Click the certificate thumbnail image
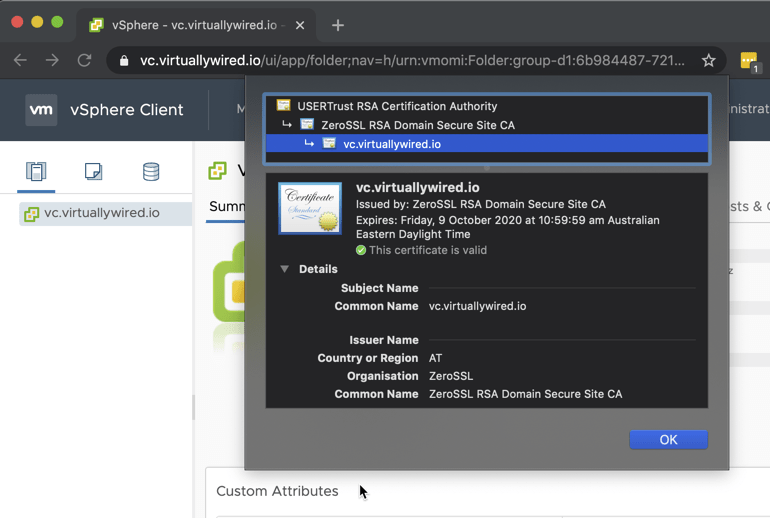The width and height of the screenshot is (770, 518). point(310,208)
